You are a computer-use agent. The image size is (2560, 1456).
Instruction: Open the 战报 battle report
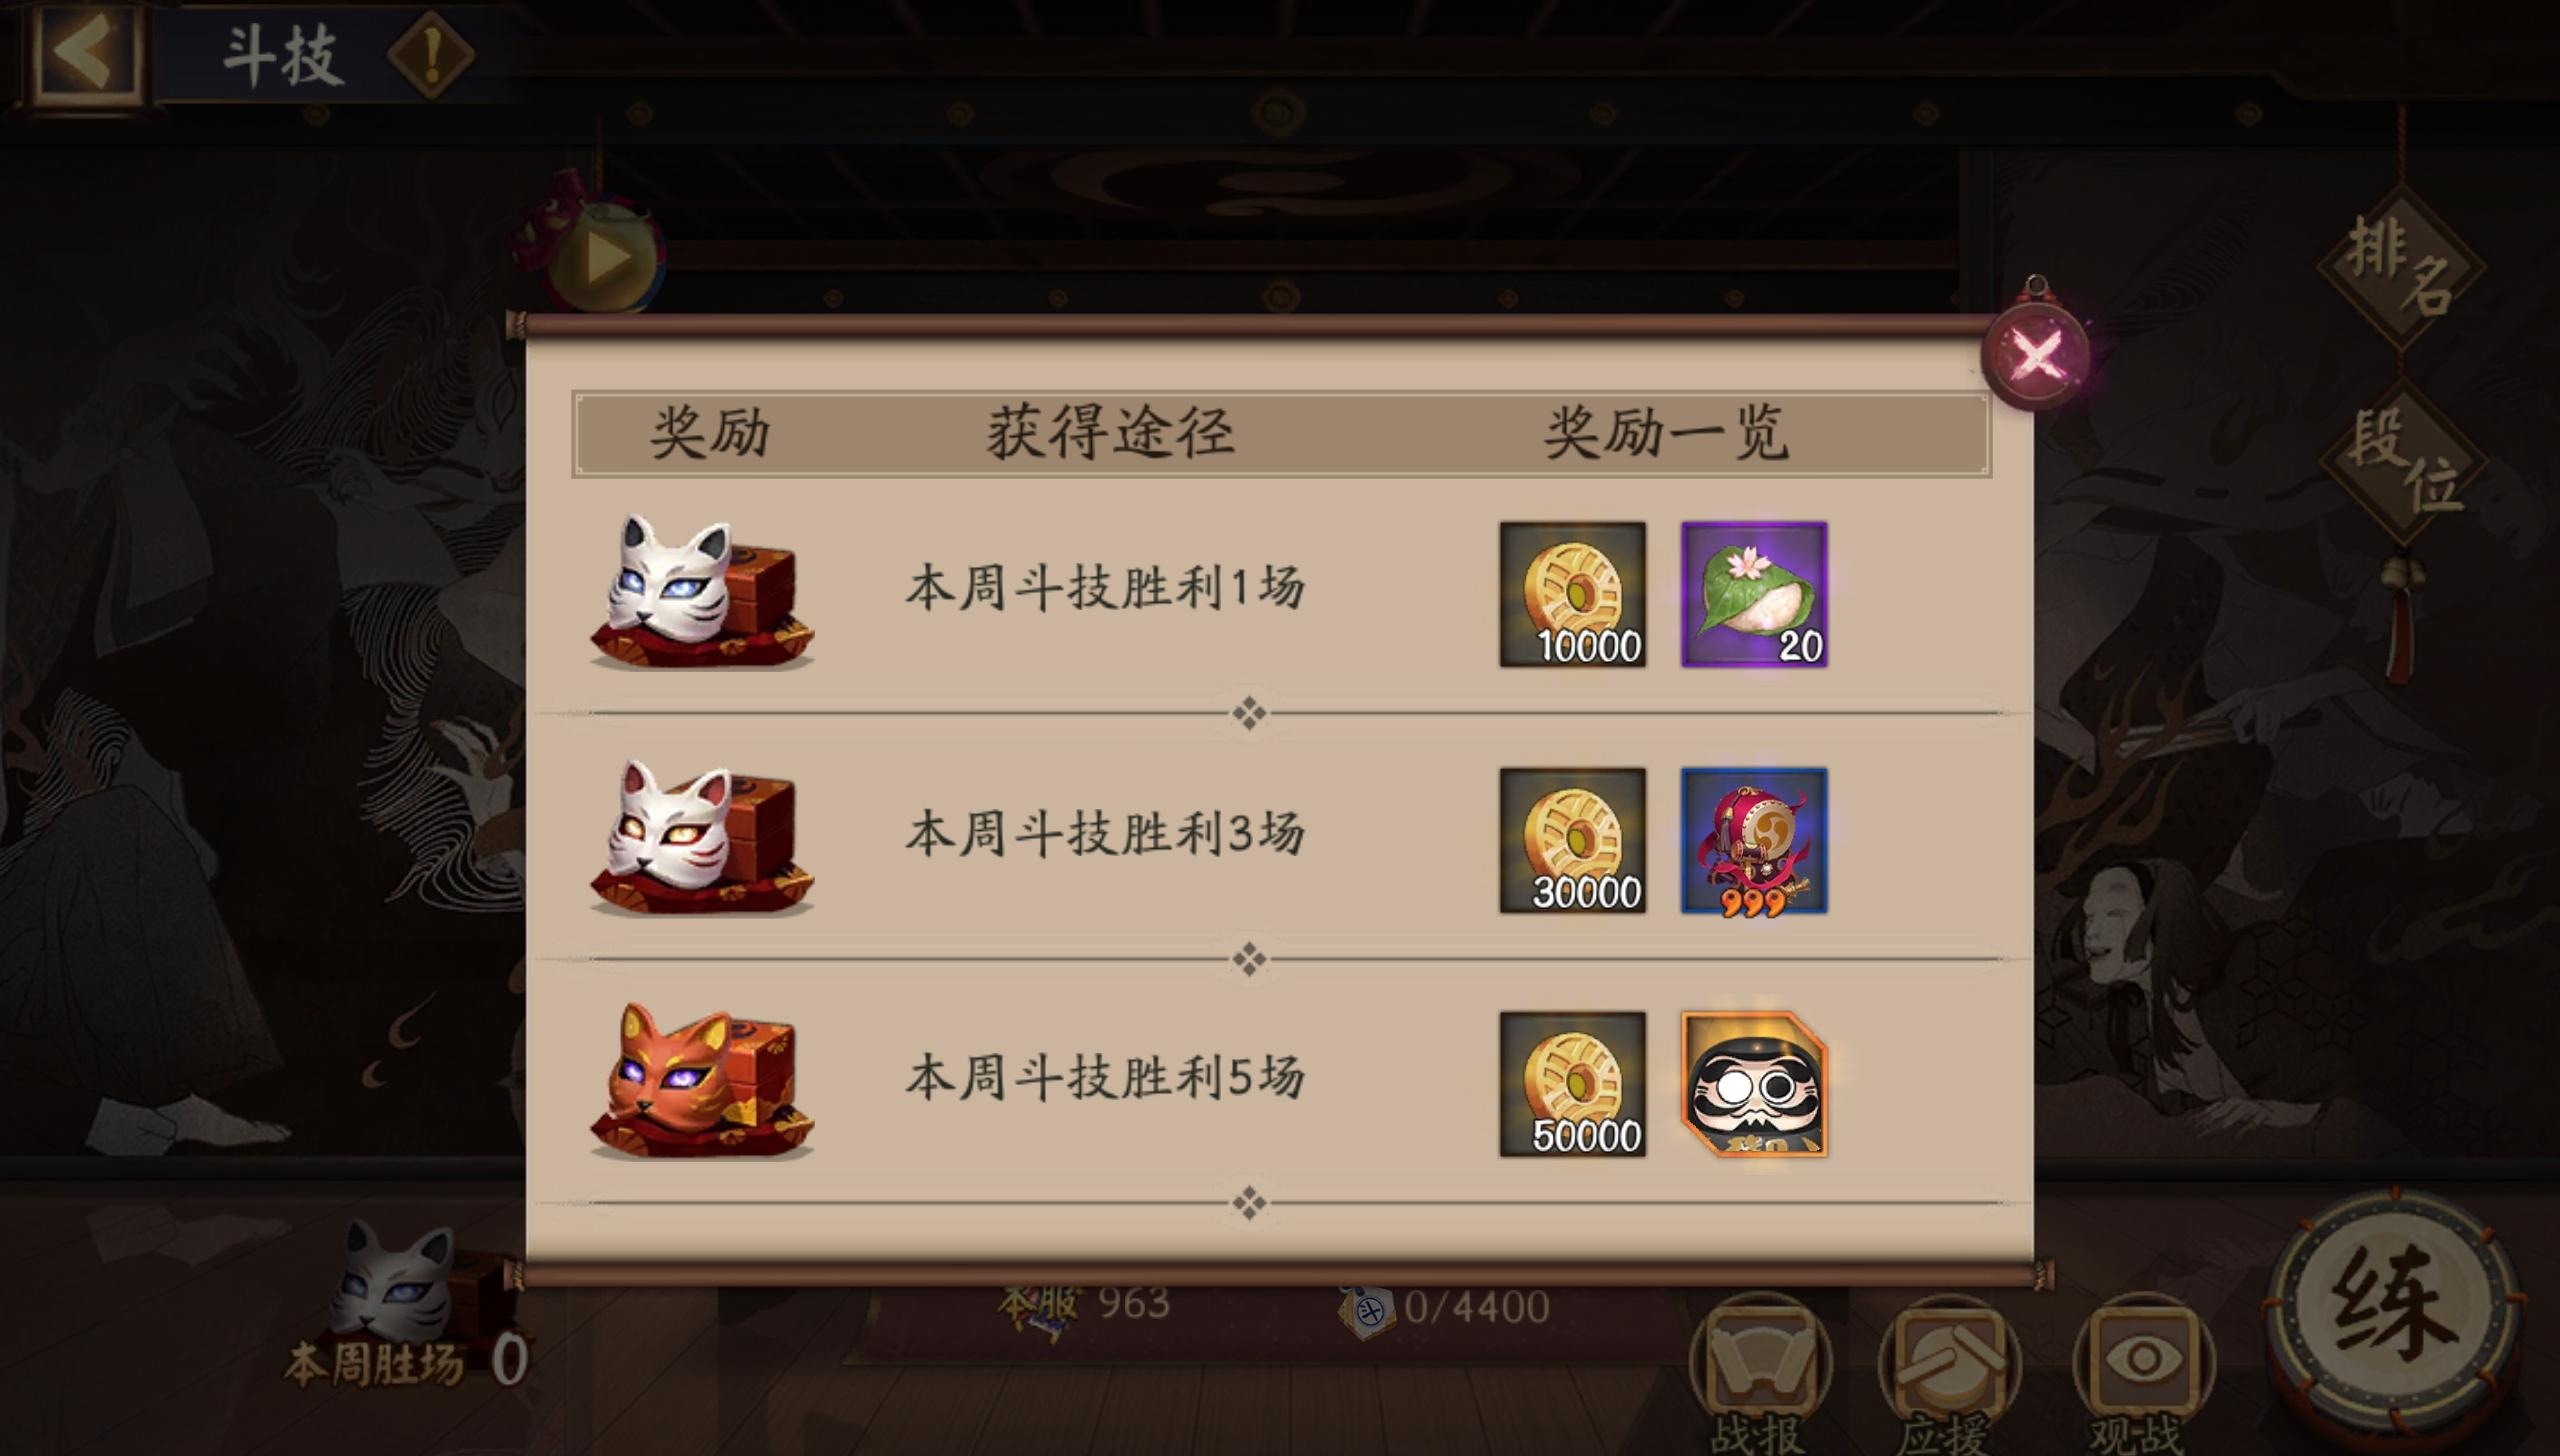[x=1759, y=1376]
